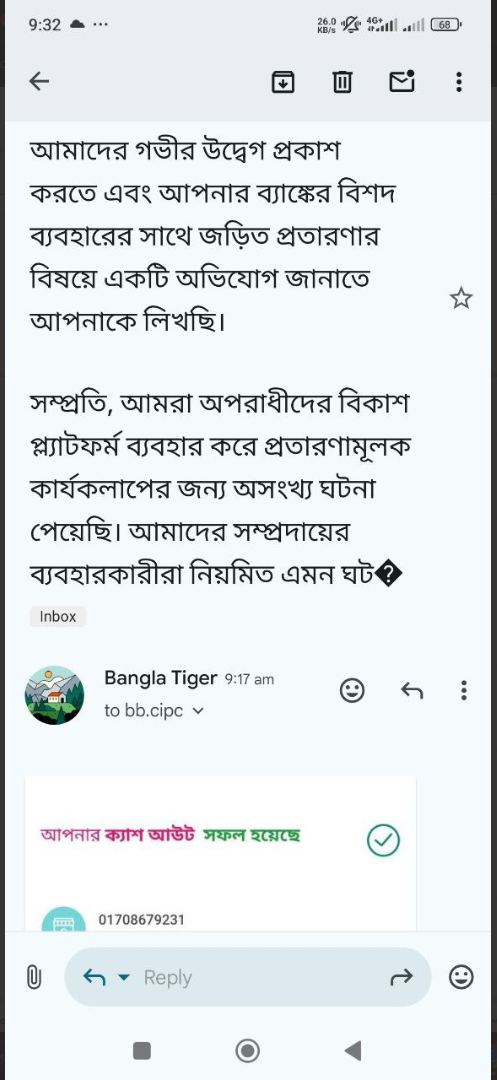Toggle the star on this email

coord(461,299)
